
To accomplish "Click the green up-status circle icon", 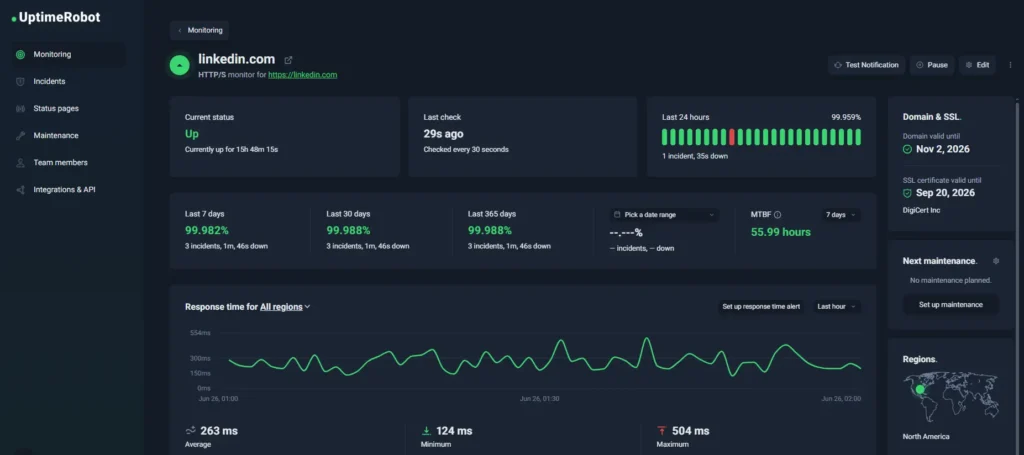I will click(180, 65).
